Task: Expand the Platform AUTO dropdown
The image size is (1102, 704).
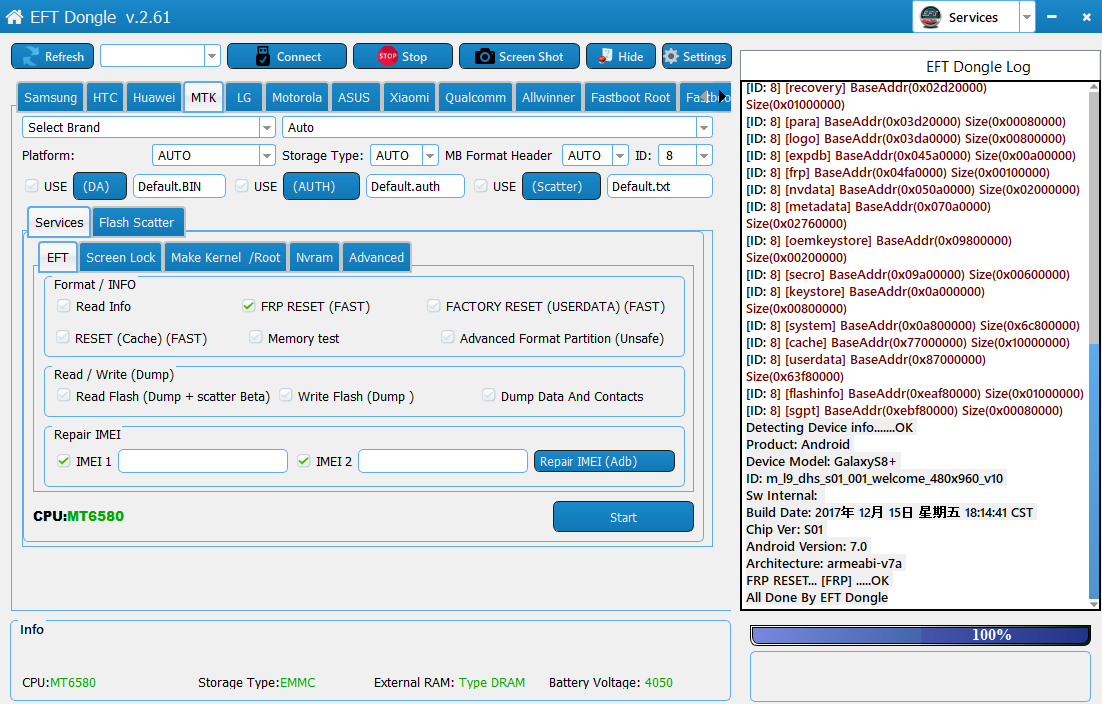Action: click(x=267, y=156)
